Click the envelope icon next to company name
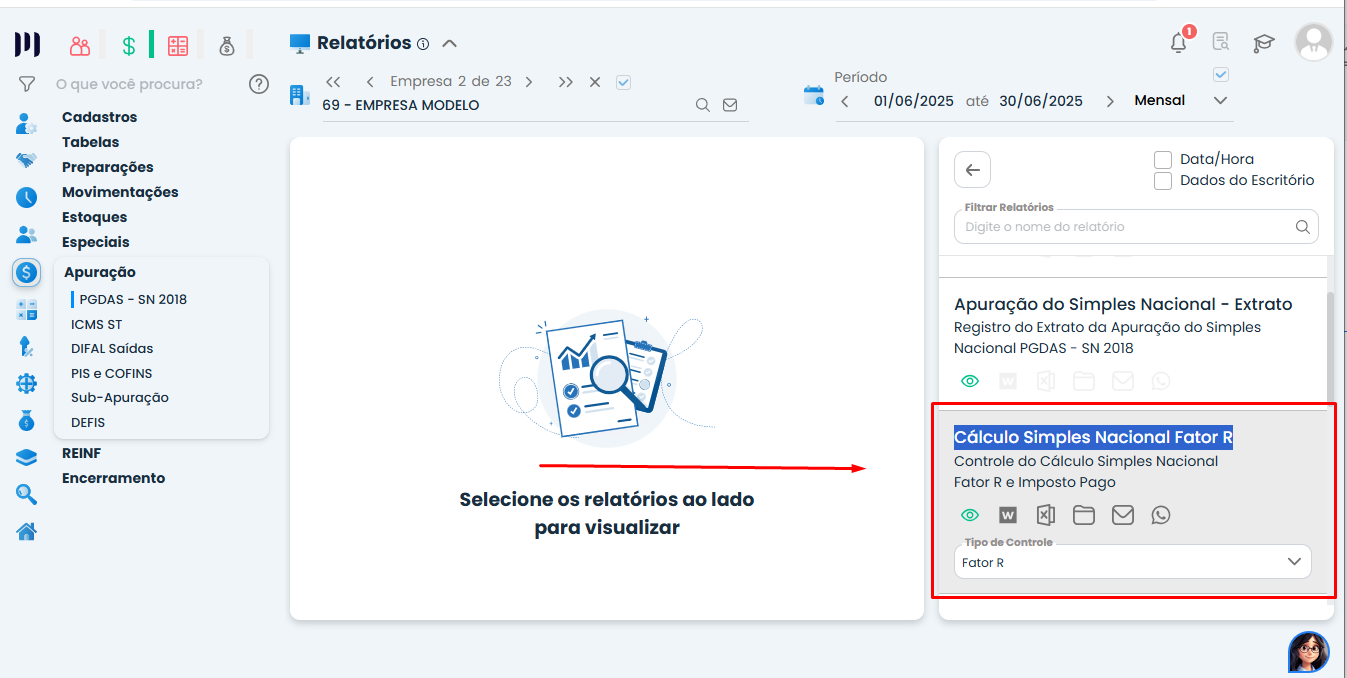 click(730, 105)
